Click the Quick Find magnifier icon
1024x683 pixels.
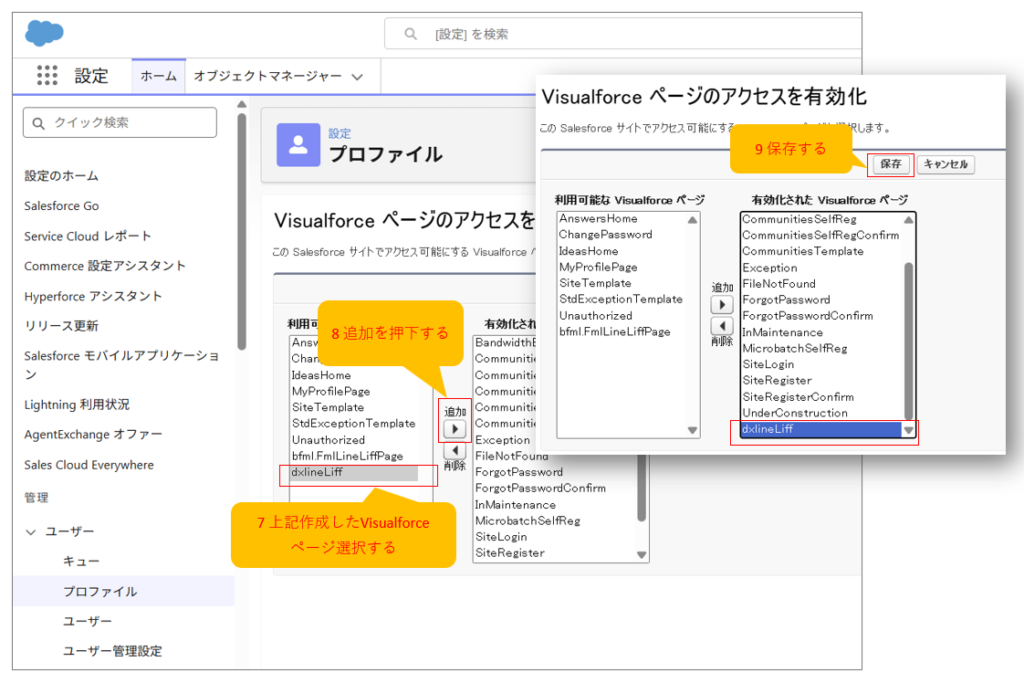coord(39,123)
